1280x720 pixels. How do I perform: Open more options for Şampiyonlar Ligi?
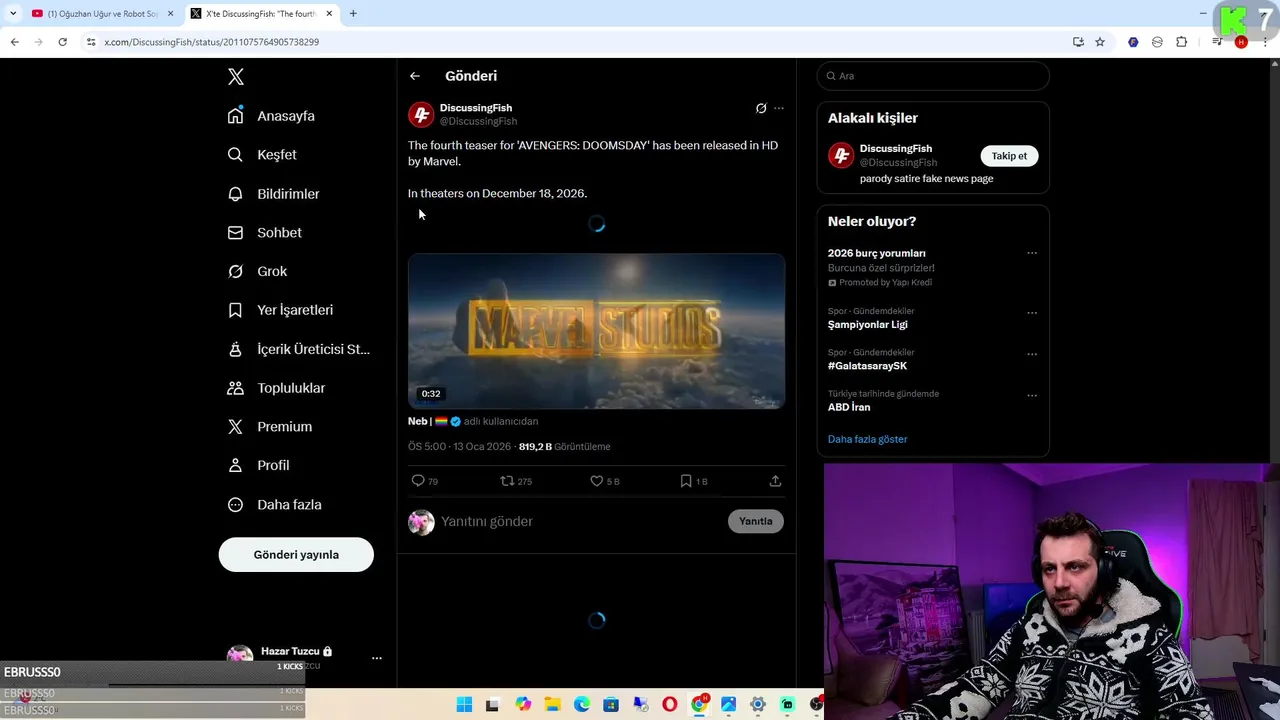pyautogui.click(x=1032, y=313)
